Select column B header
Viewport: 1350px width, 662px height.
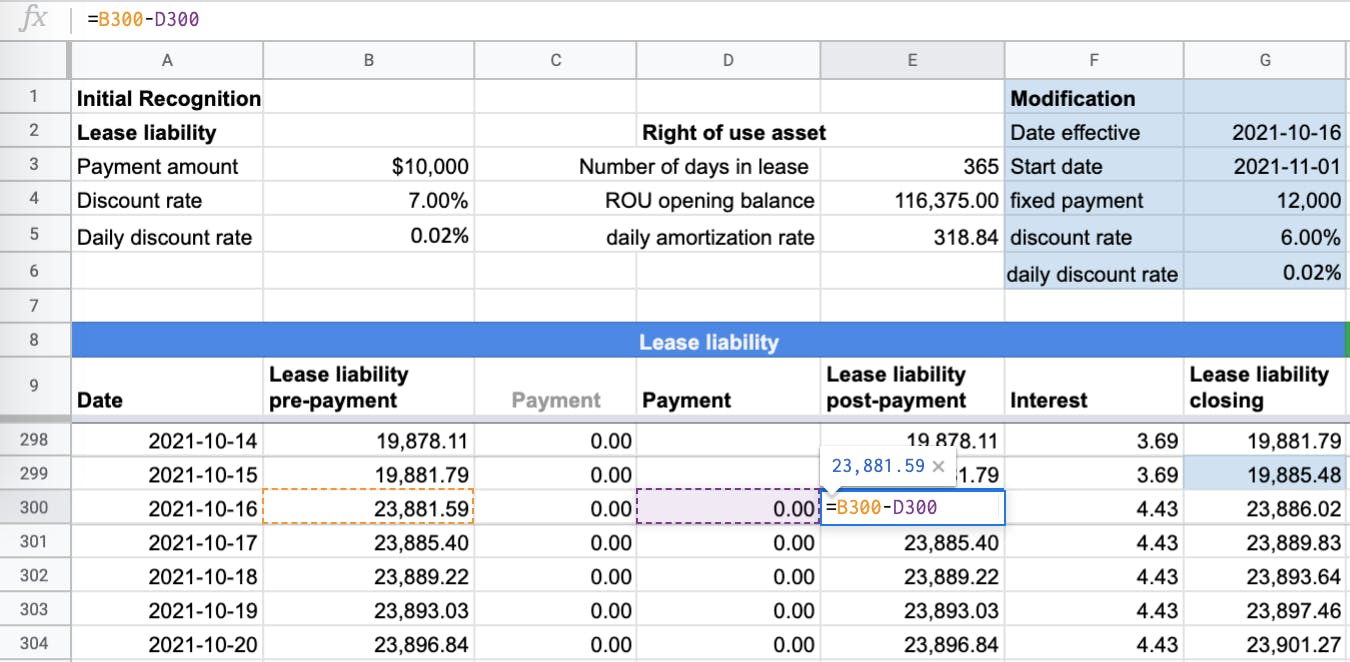(x=367, y=60)
